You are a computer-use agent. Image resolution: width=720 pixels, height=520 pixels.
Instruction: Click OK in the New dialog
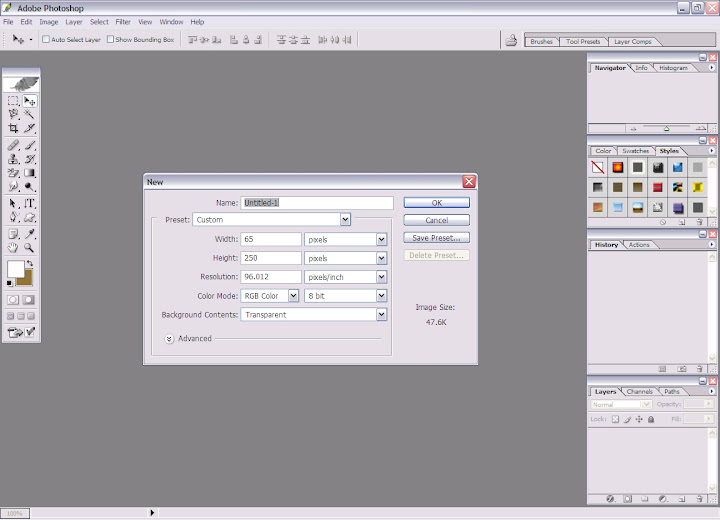click(x=436, y=202)
